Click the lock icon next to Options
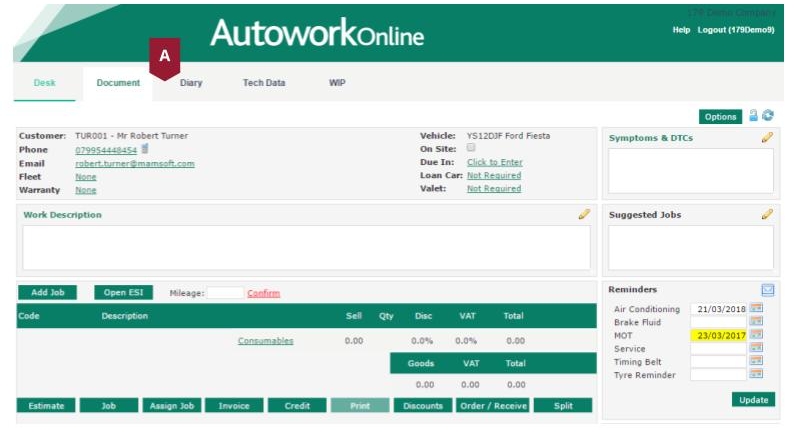The image size is (800, 442). 753,116
